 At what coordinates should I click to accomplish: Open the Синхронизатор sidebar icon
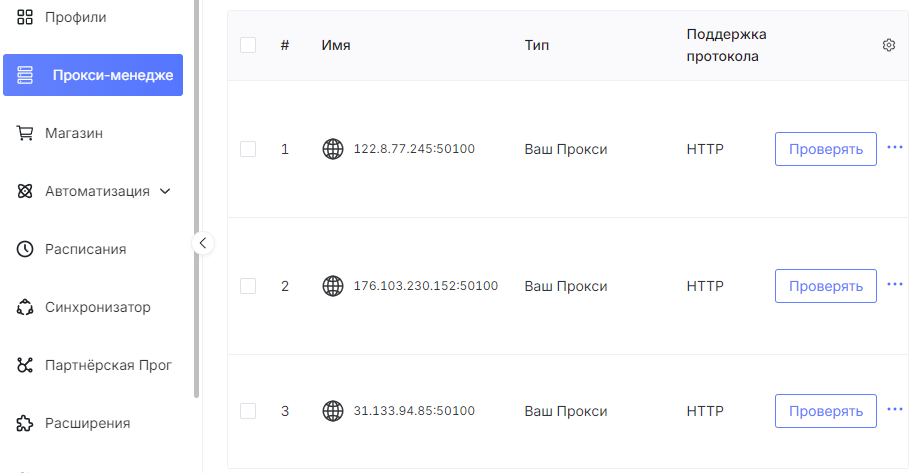click(x=24, y=307)
